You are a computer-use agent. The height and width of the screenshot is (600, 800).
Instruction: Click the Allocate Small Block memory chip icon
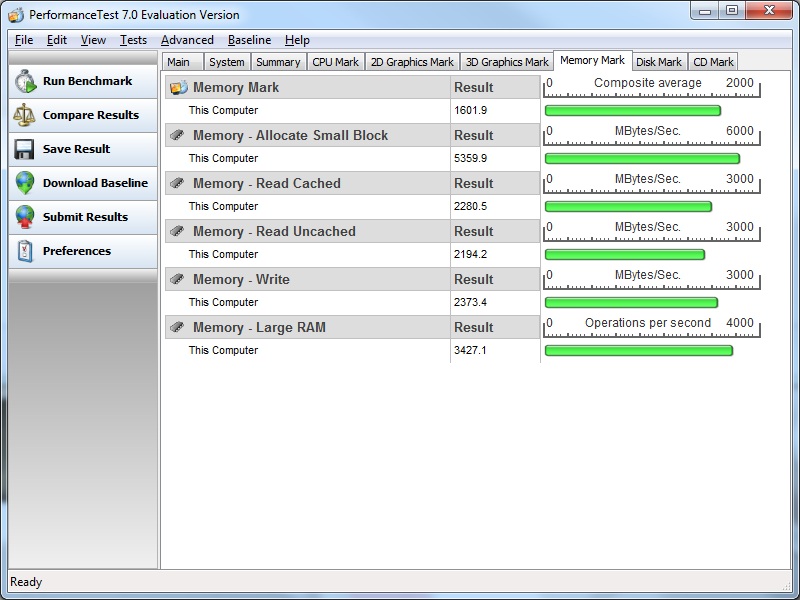[x=177, y=135]
